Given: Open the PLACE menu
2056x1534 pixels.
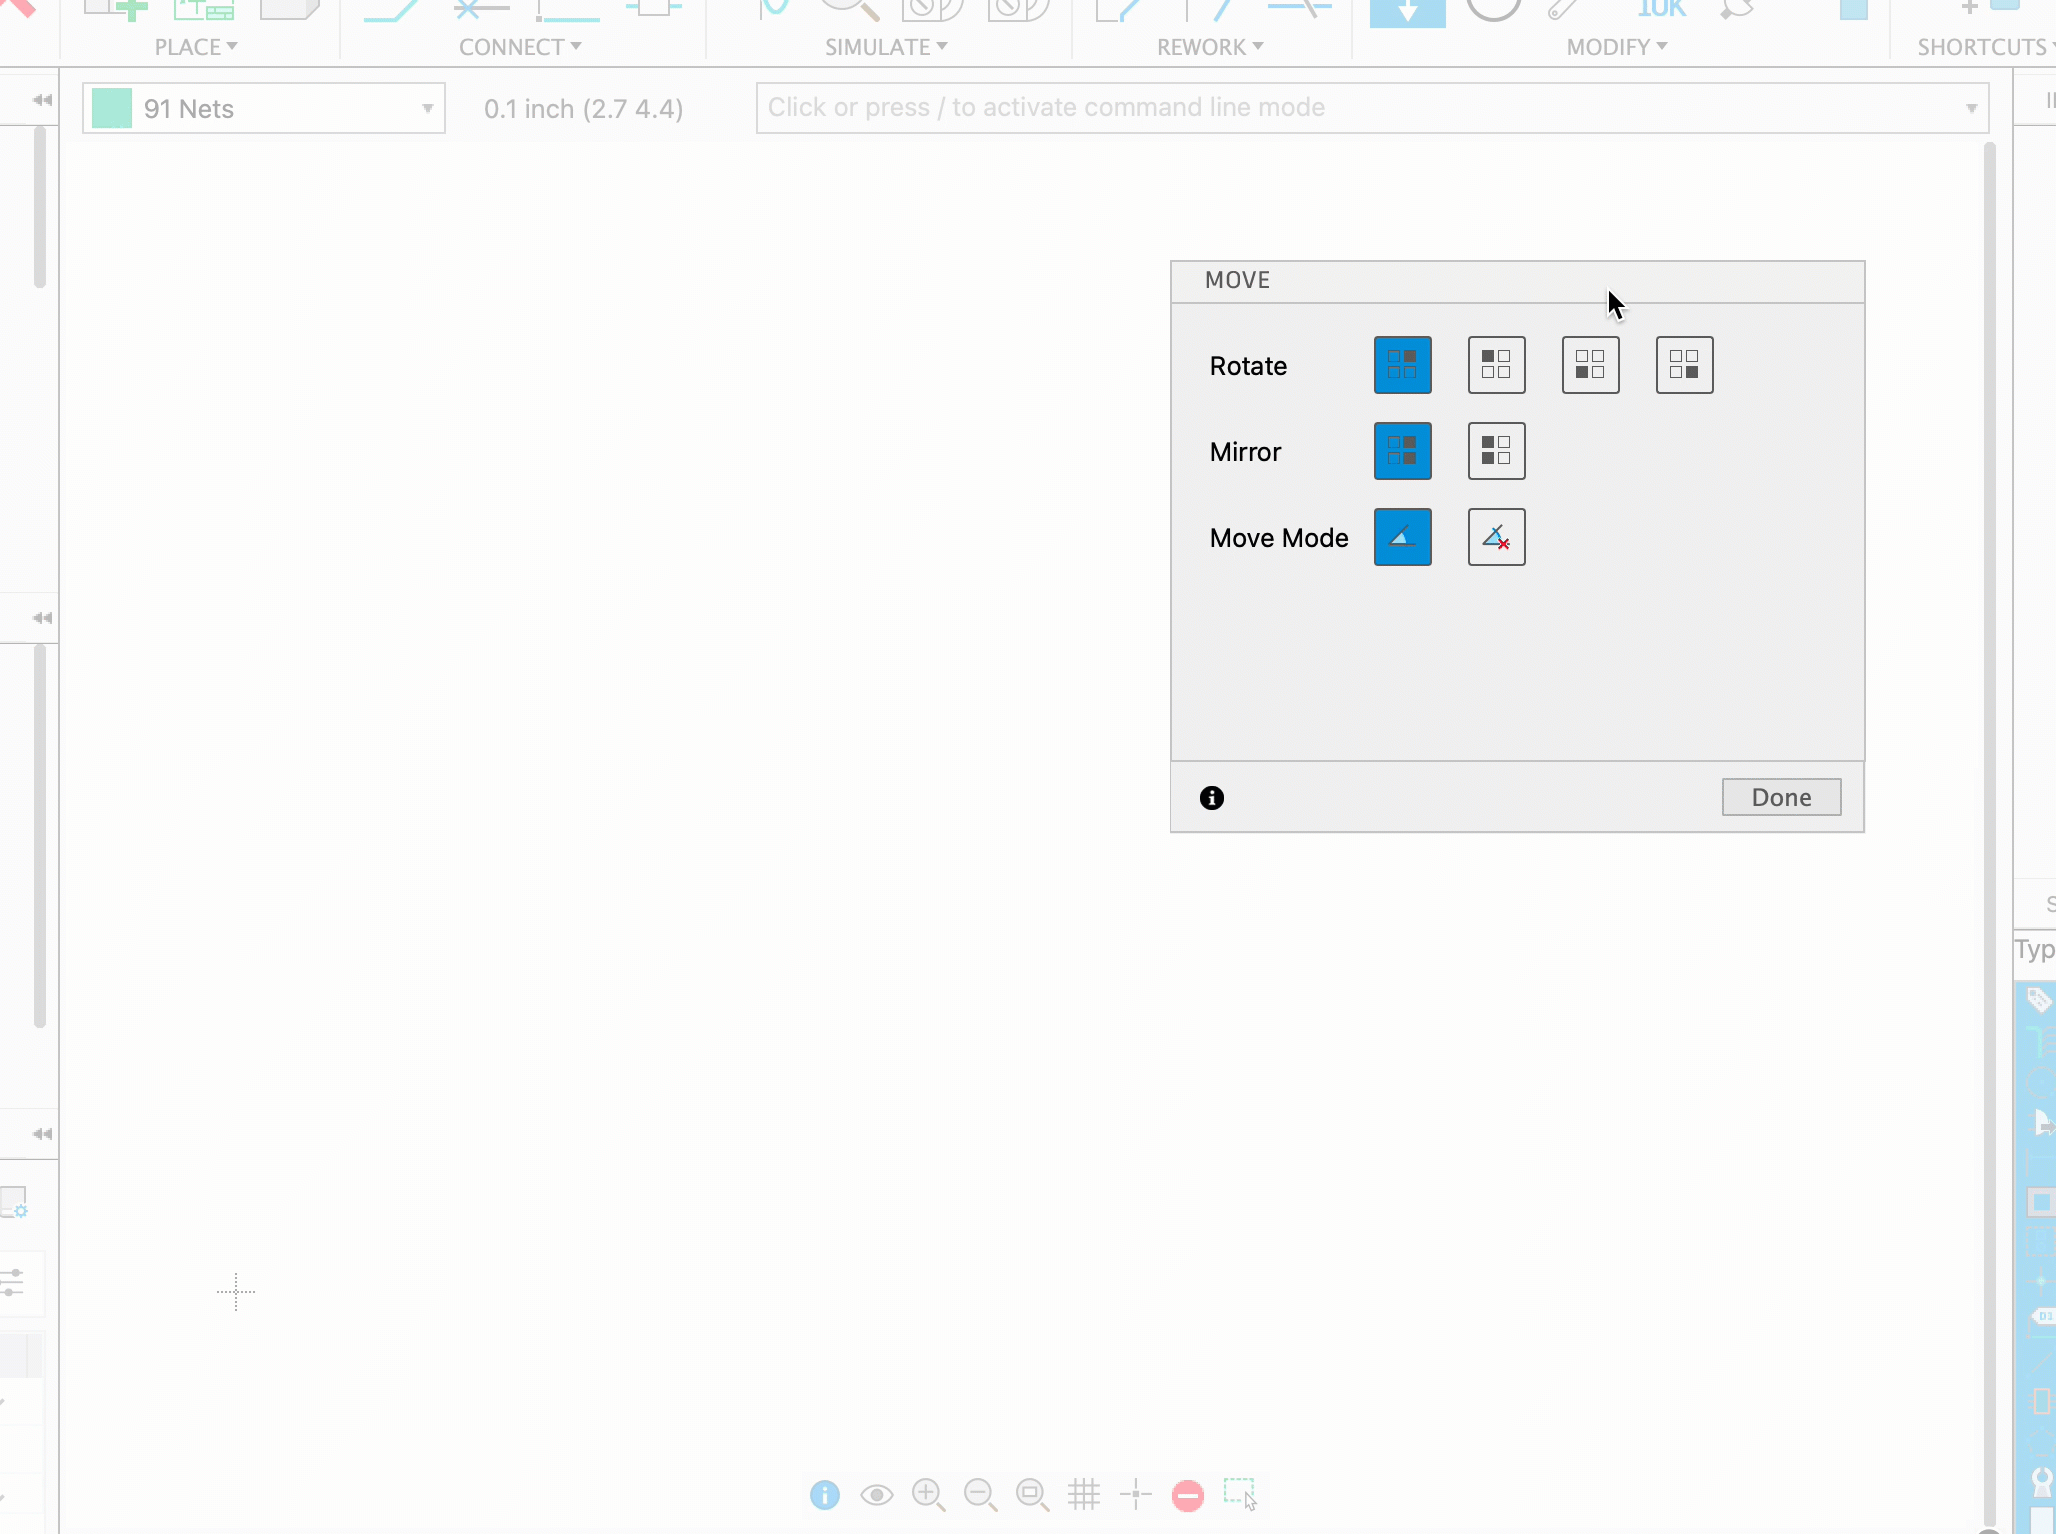Looking at the screenshot, I should click(195, 45).
